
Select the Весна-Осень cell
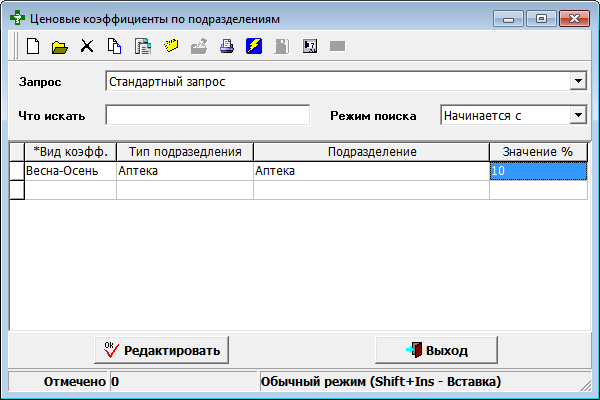tap(70, 171)
